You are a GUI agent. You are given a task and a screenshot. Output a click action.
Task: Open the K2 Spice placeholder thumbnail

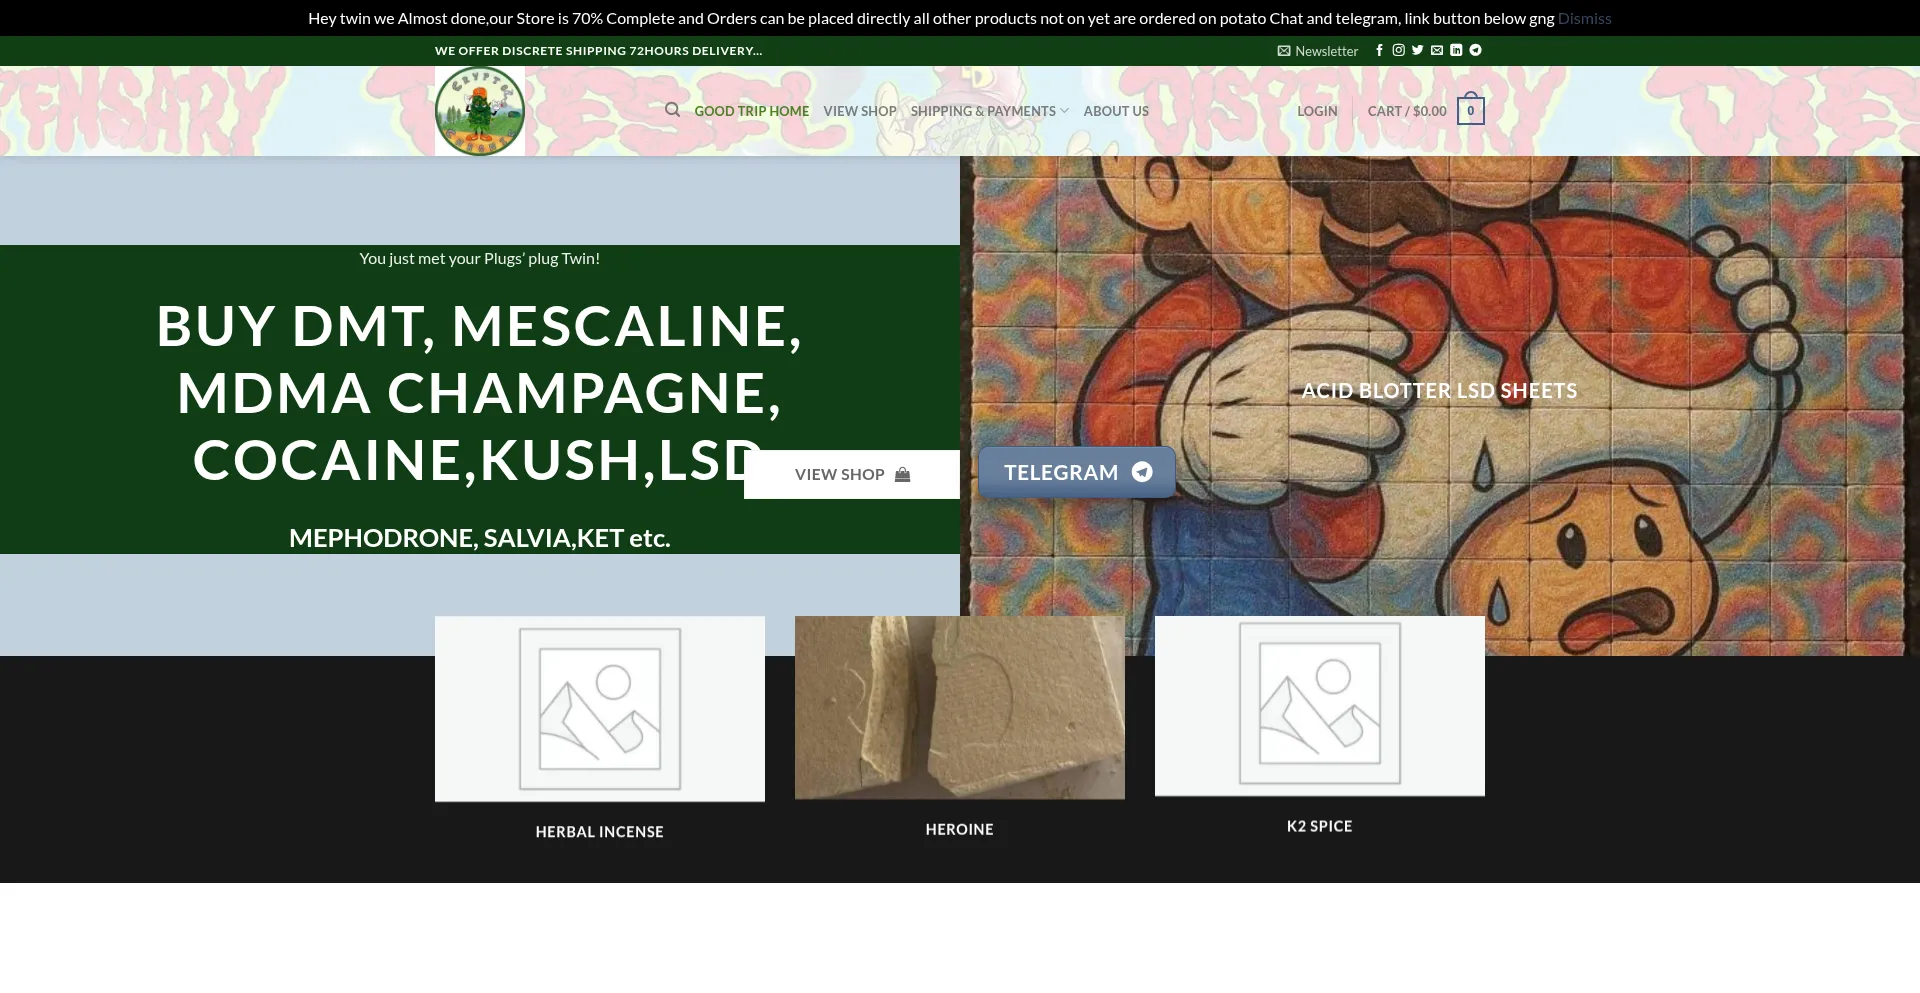(x=1320, y=706)
